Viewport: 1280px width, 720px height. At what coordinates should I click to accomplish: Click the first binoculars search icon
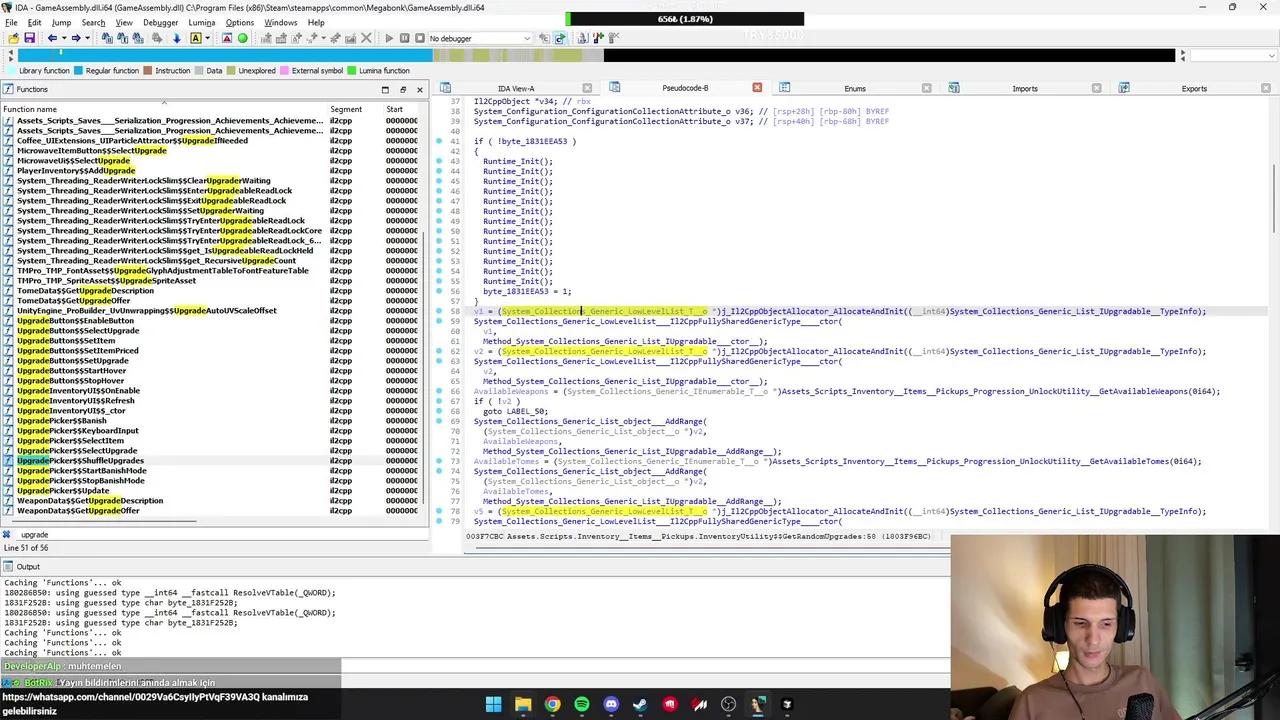107,38
